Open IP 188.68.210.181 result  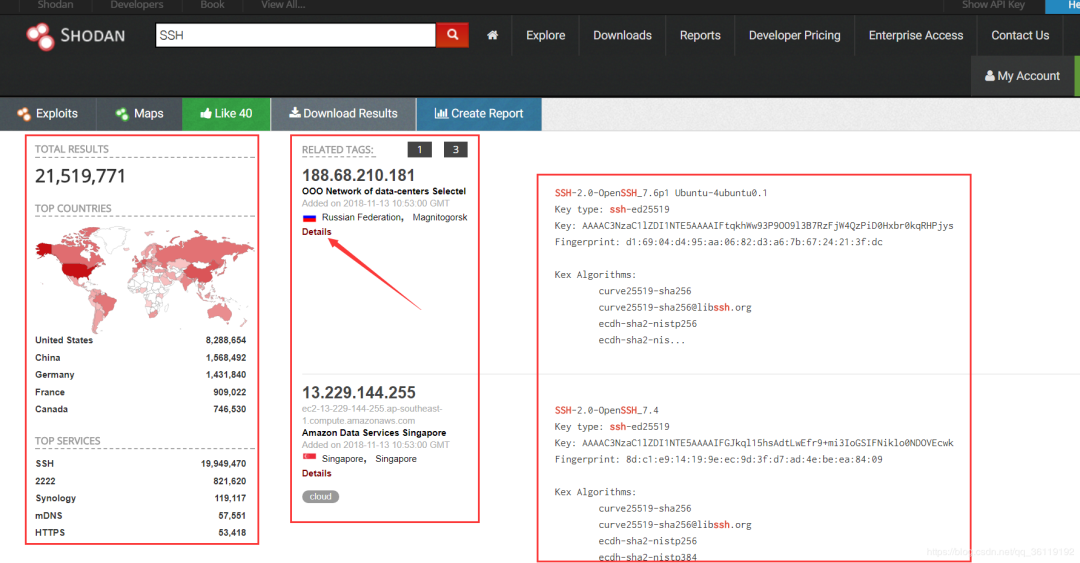tap(358, 175)
